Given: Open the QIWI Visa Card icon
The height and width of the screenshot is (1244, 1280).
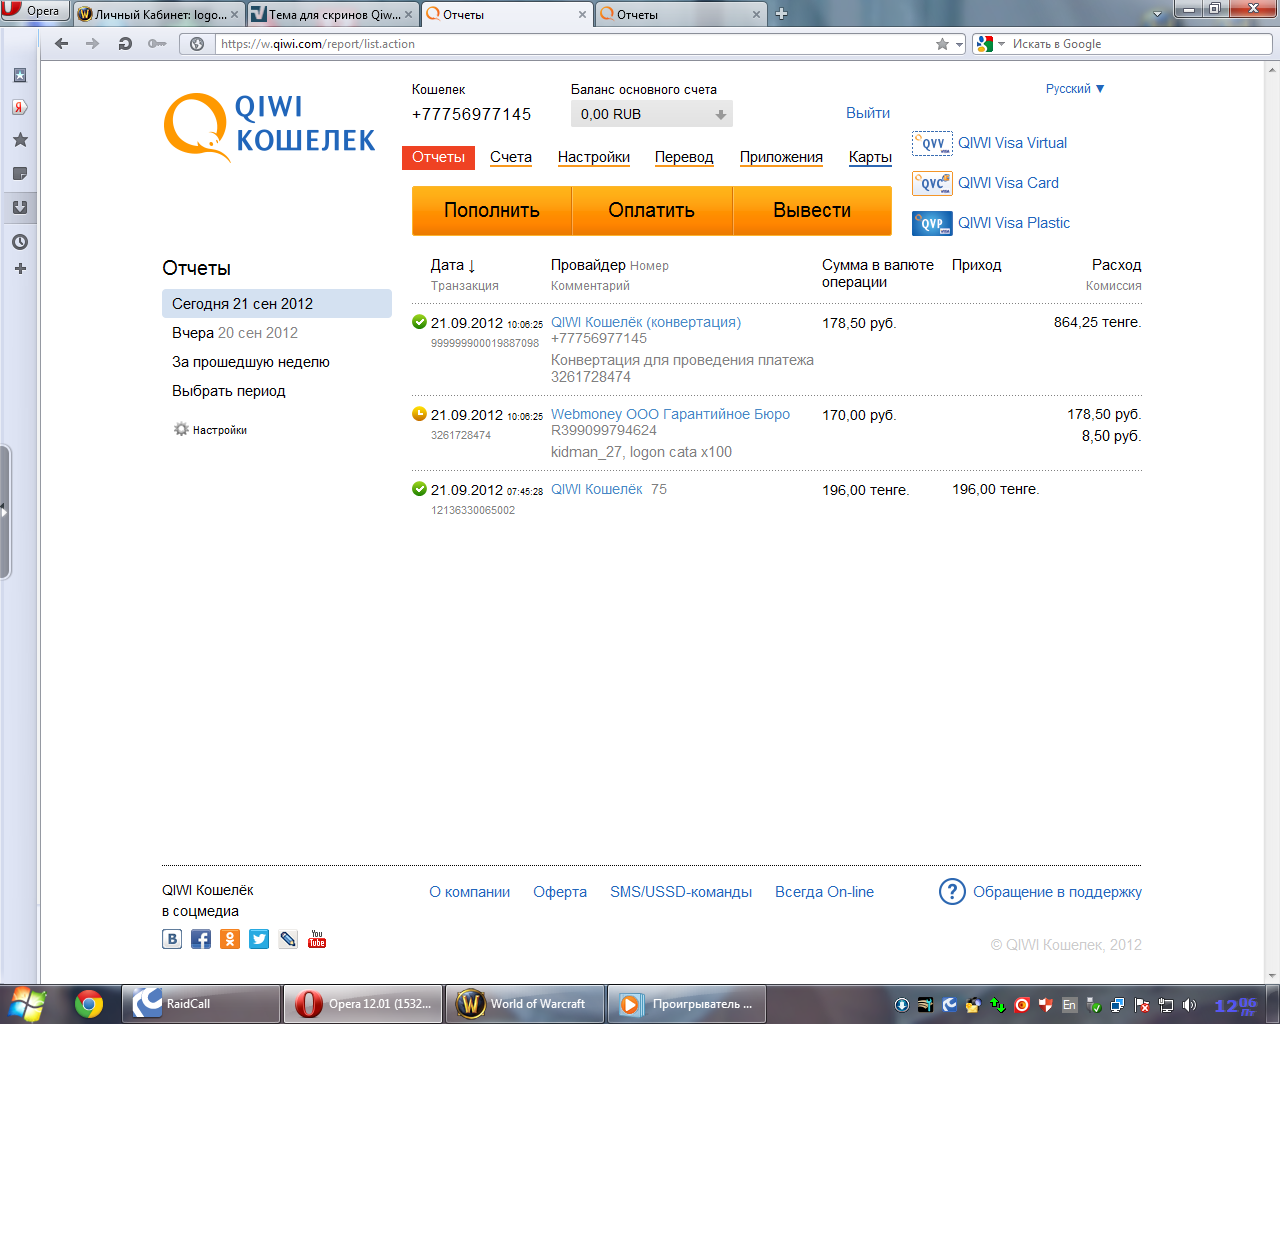Looking at the screenshot, I should click(932, 183).
